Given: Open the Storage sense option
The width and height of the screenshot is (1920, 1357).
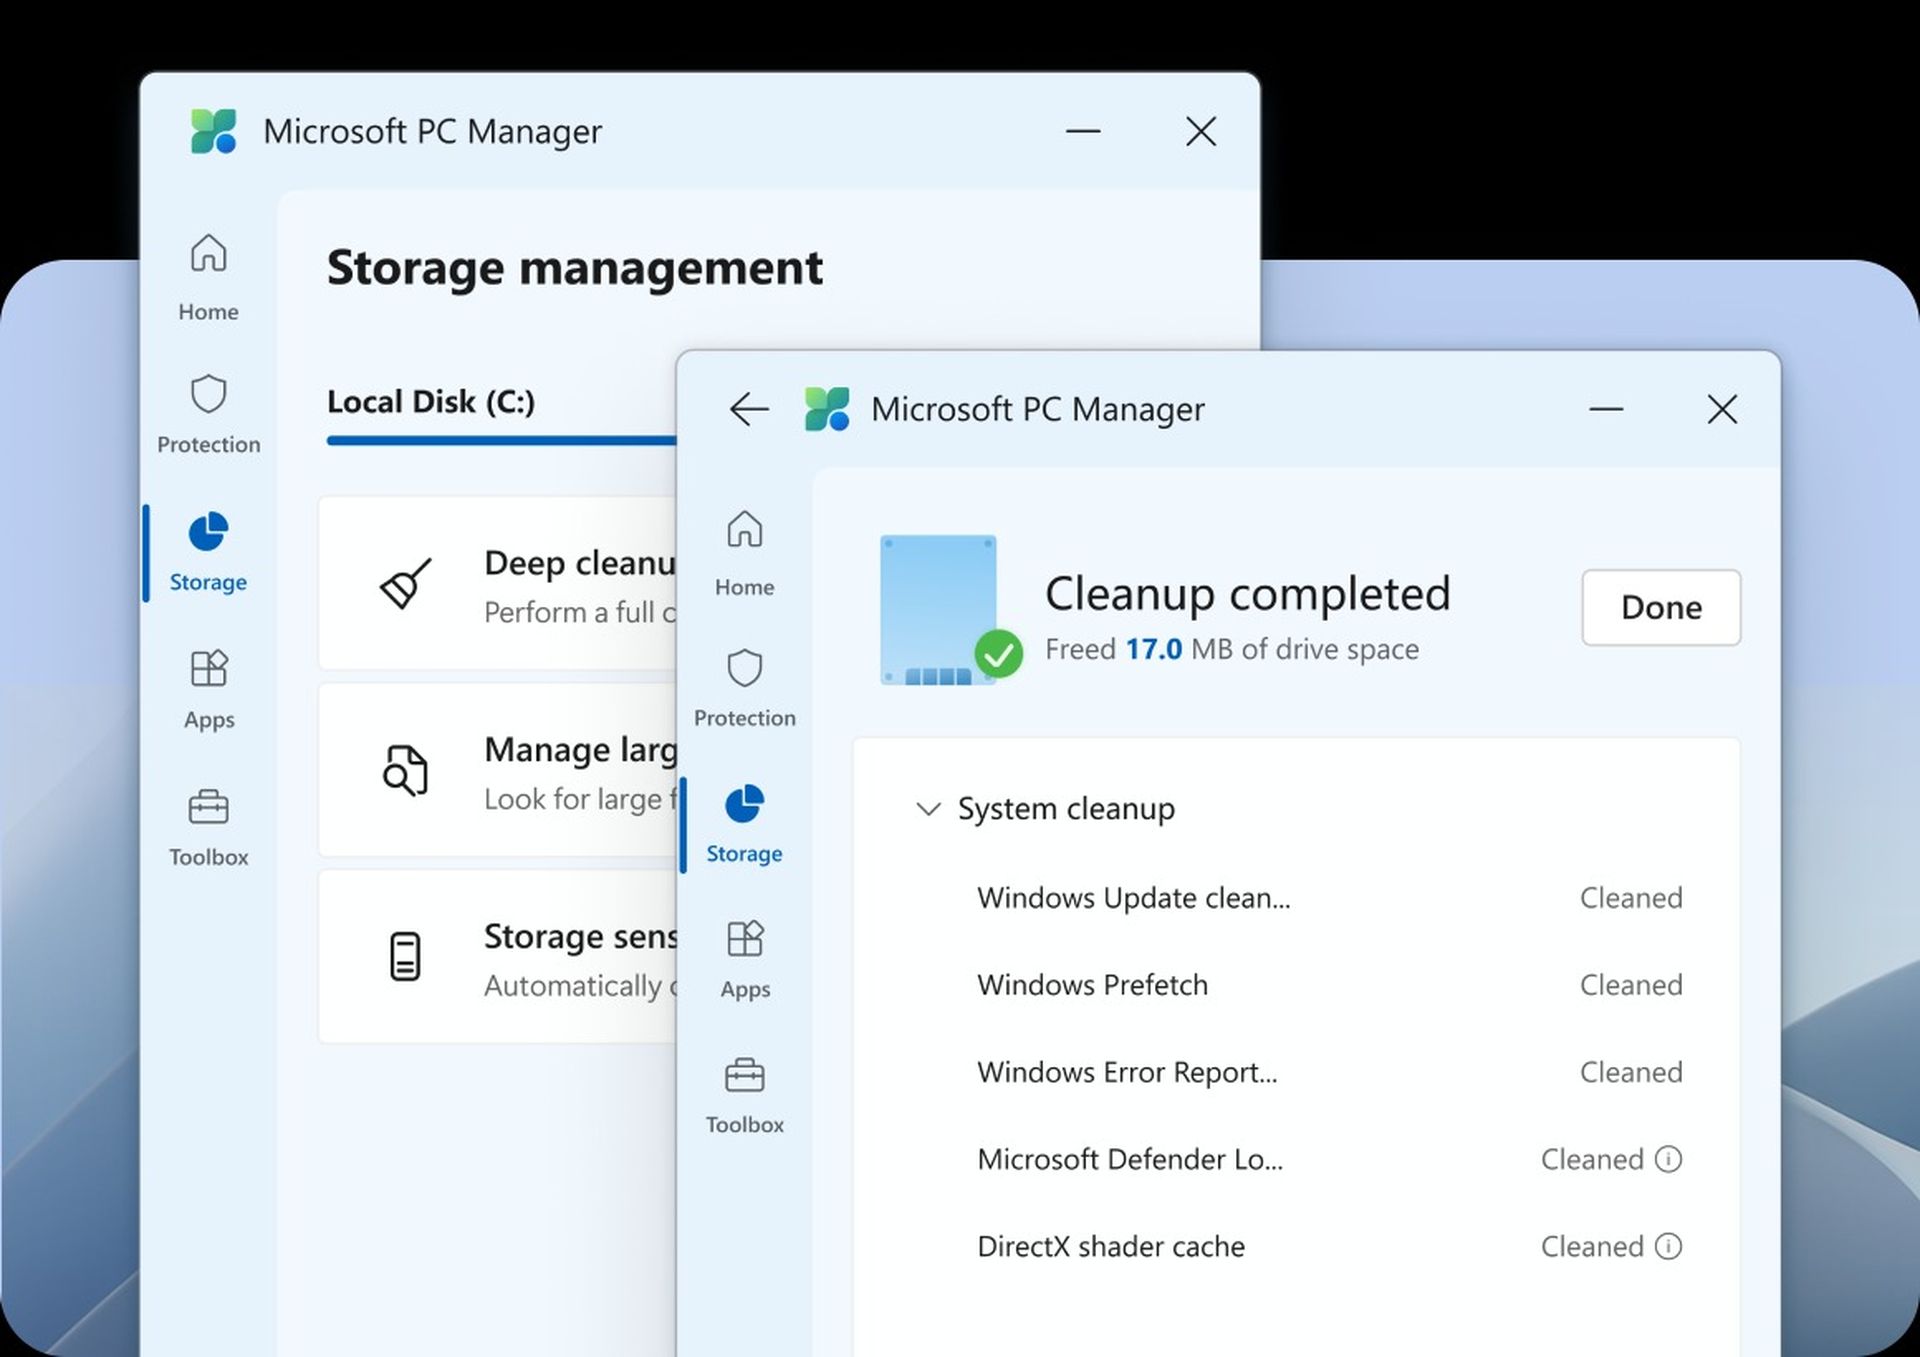Looking at the screenshot, I should 500,957.
